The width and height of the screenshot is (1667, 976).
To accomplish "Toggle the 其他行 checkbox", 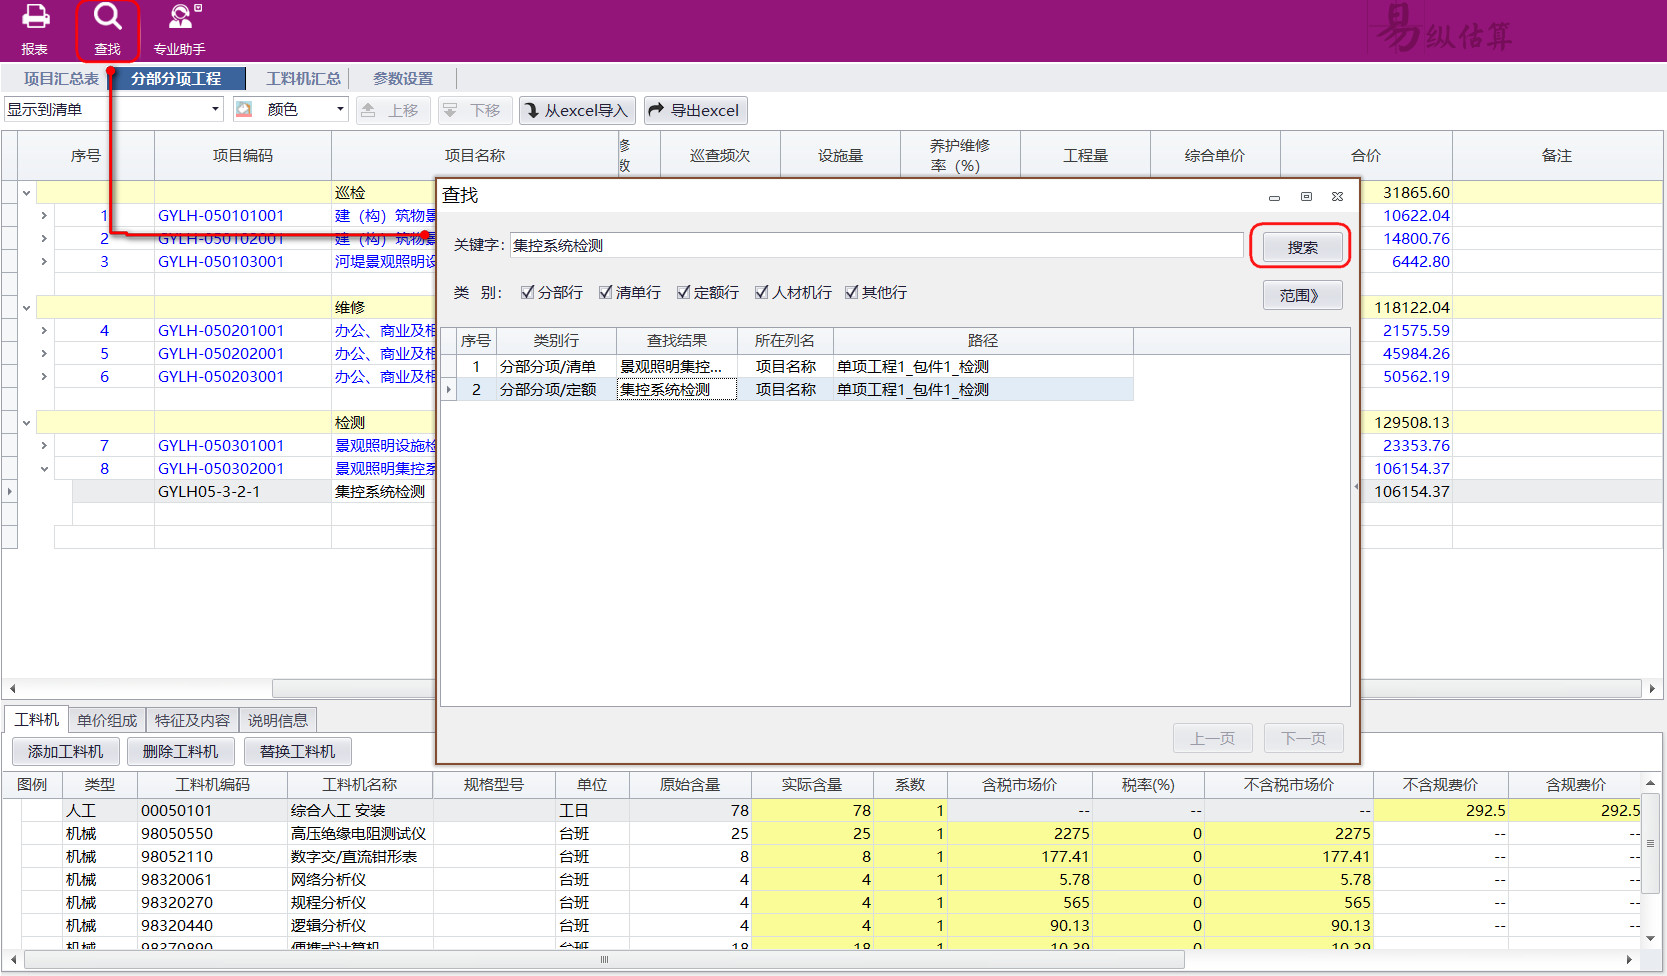I will (x=851, y=292).
